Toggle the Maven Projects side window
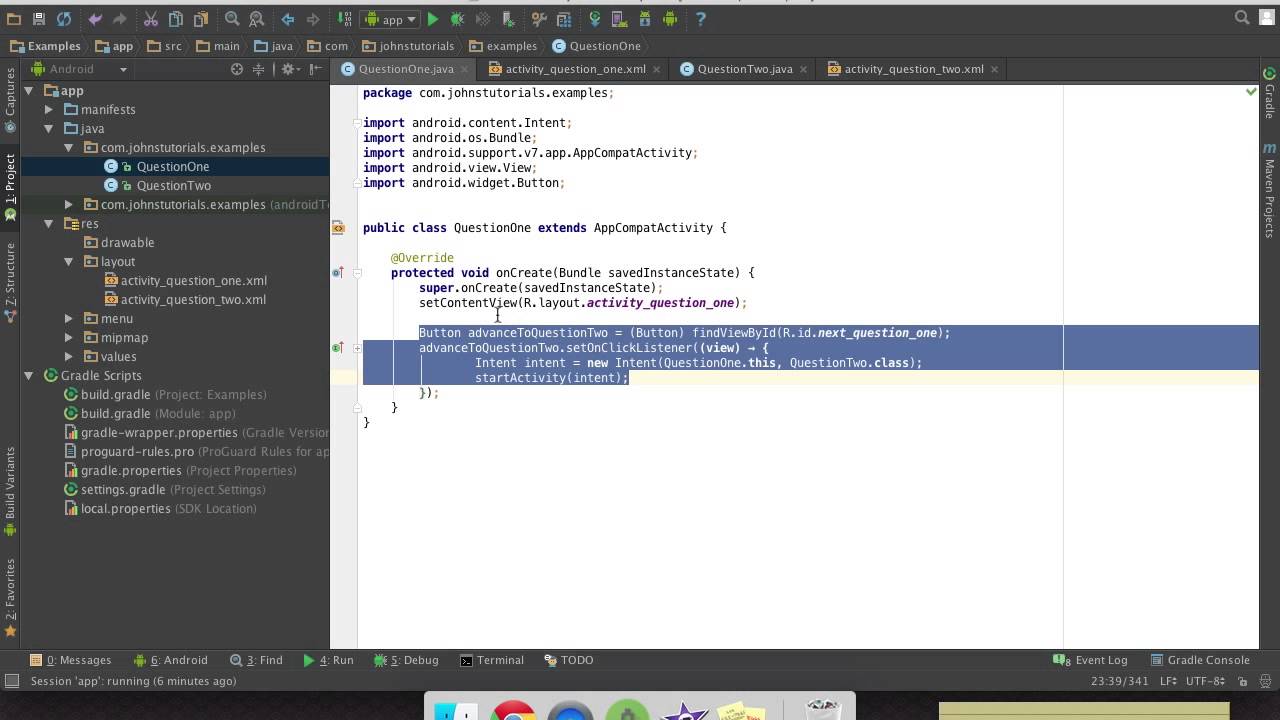 [1270, 190]
